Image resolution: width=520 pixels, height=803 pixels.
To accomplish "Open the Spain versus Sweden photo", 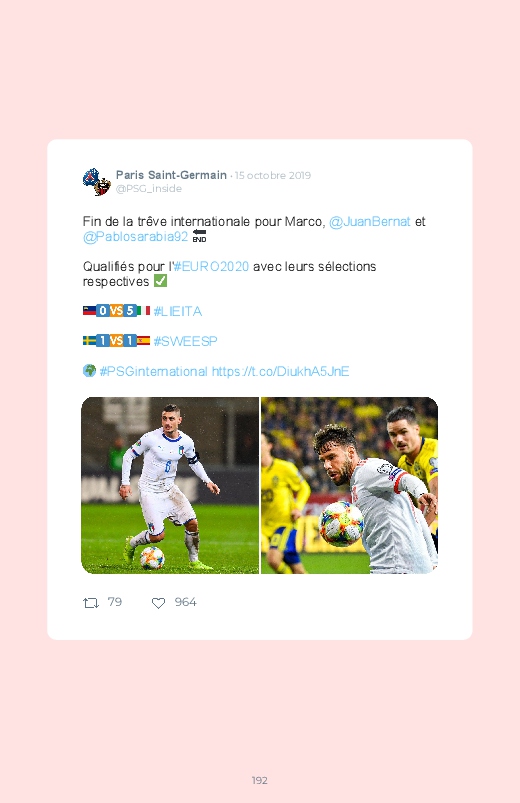I will 349,485.
